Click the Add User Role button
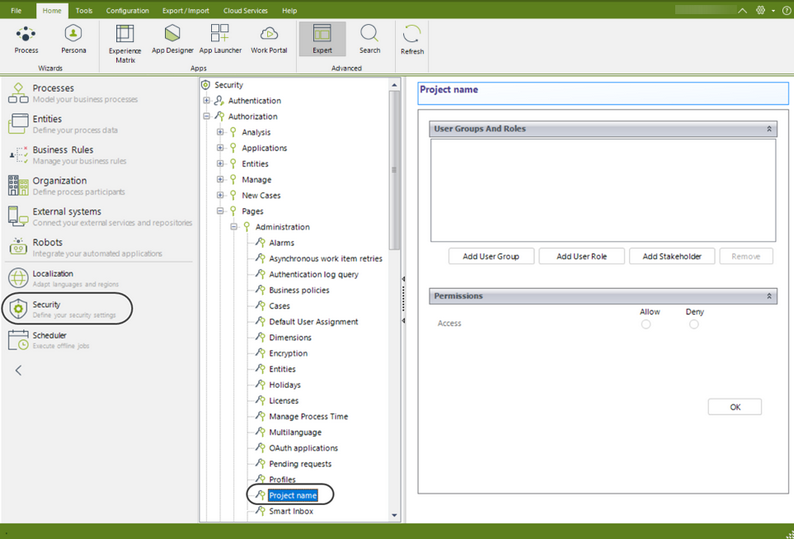This screenshot has width=794, height=539. (581, 256)
